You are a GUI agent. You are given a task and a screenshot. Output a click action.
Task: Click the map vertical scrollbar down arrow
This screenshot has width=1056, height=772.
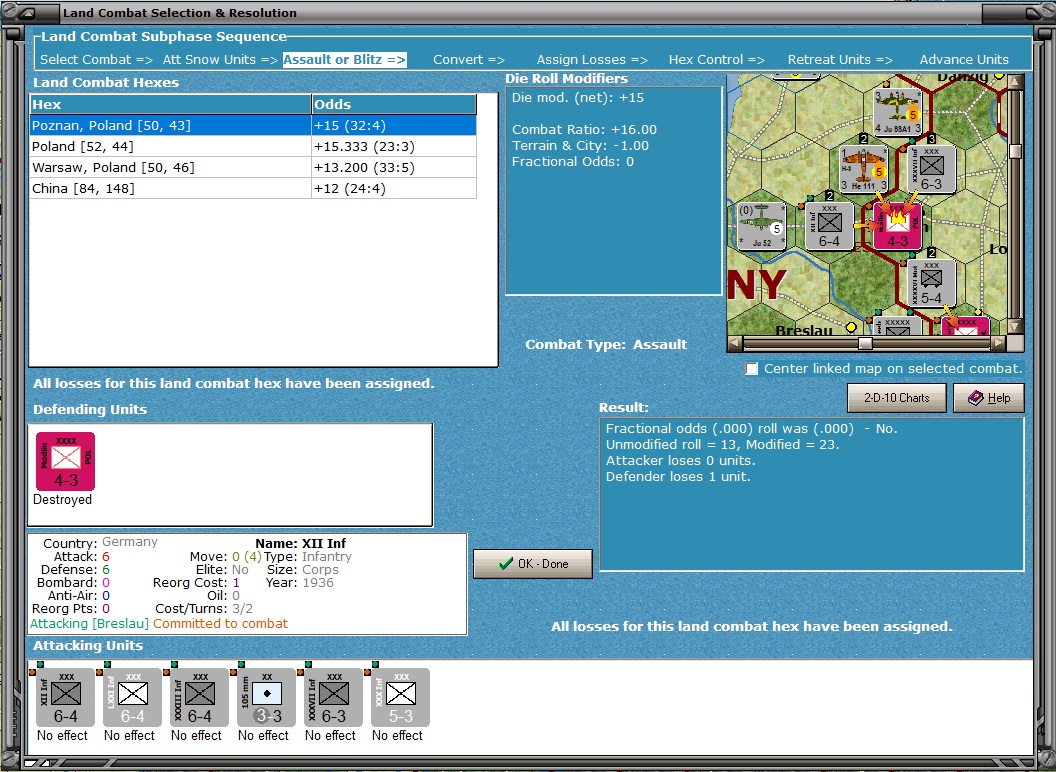coord(1015,327)
